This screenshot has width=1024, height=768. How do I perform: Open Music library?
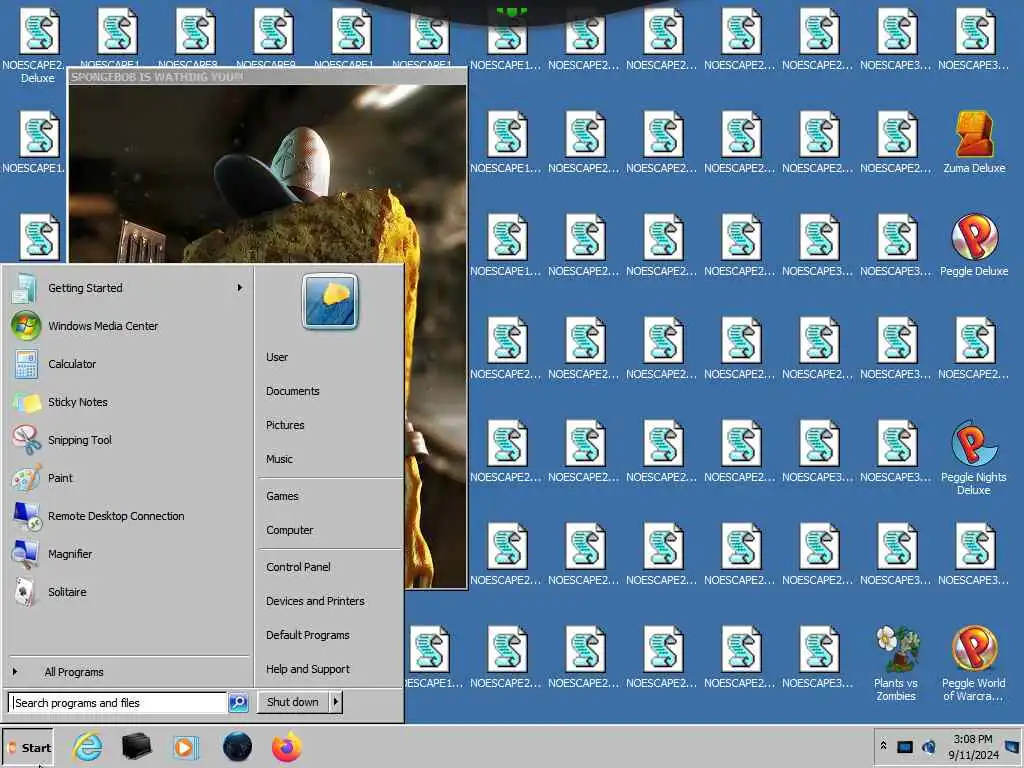279,459
